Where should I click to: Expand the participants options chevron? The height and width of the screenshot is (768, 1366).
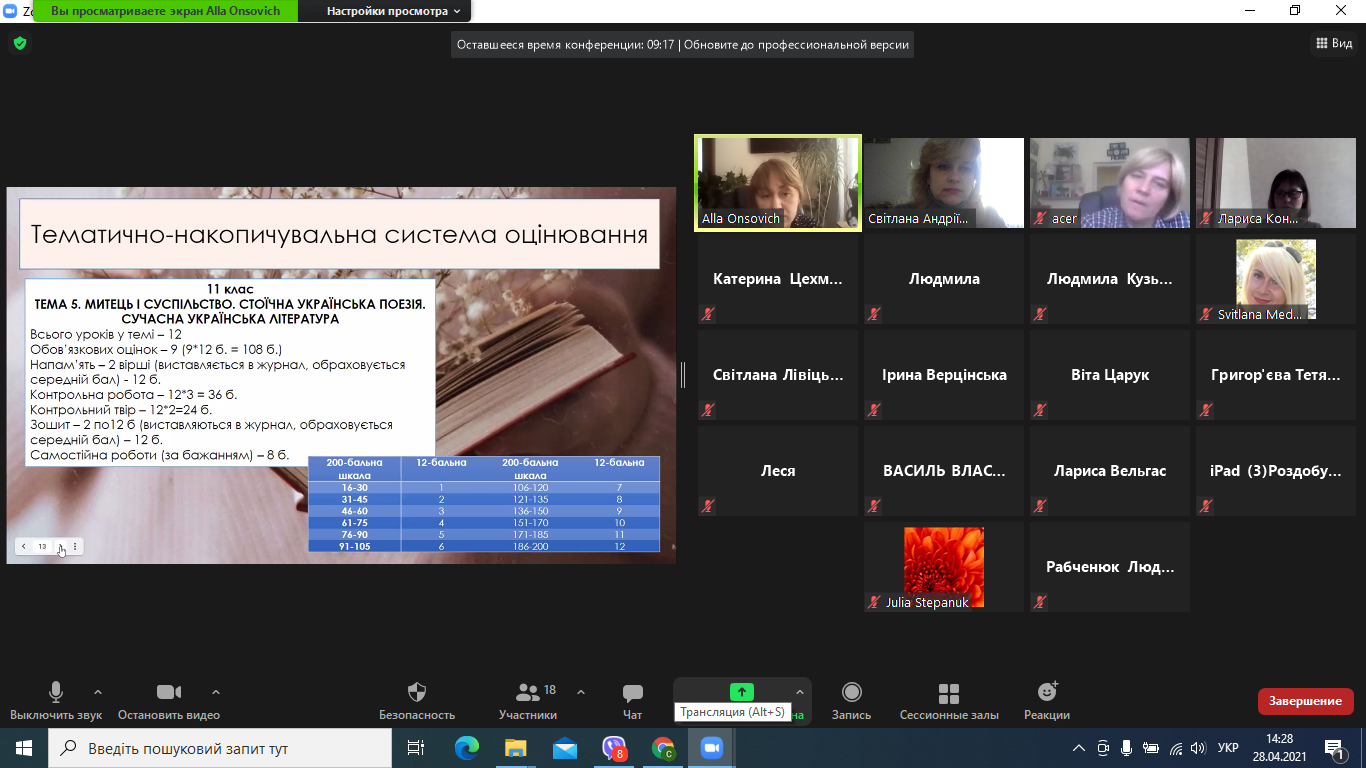[581, 692]
